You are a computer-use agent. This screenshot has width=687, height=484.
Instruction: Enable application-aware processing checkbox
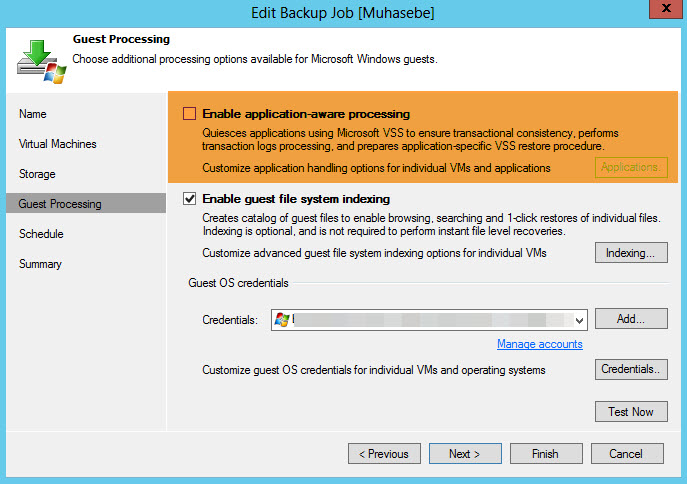pos(190,114)
